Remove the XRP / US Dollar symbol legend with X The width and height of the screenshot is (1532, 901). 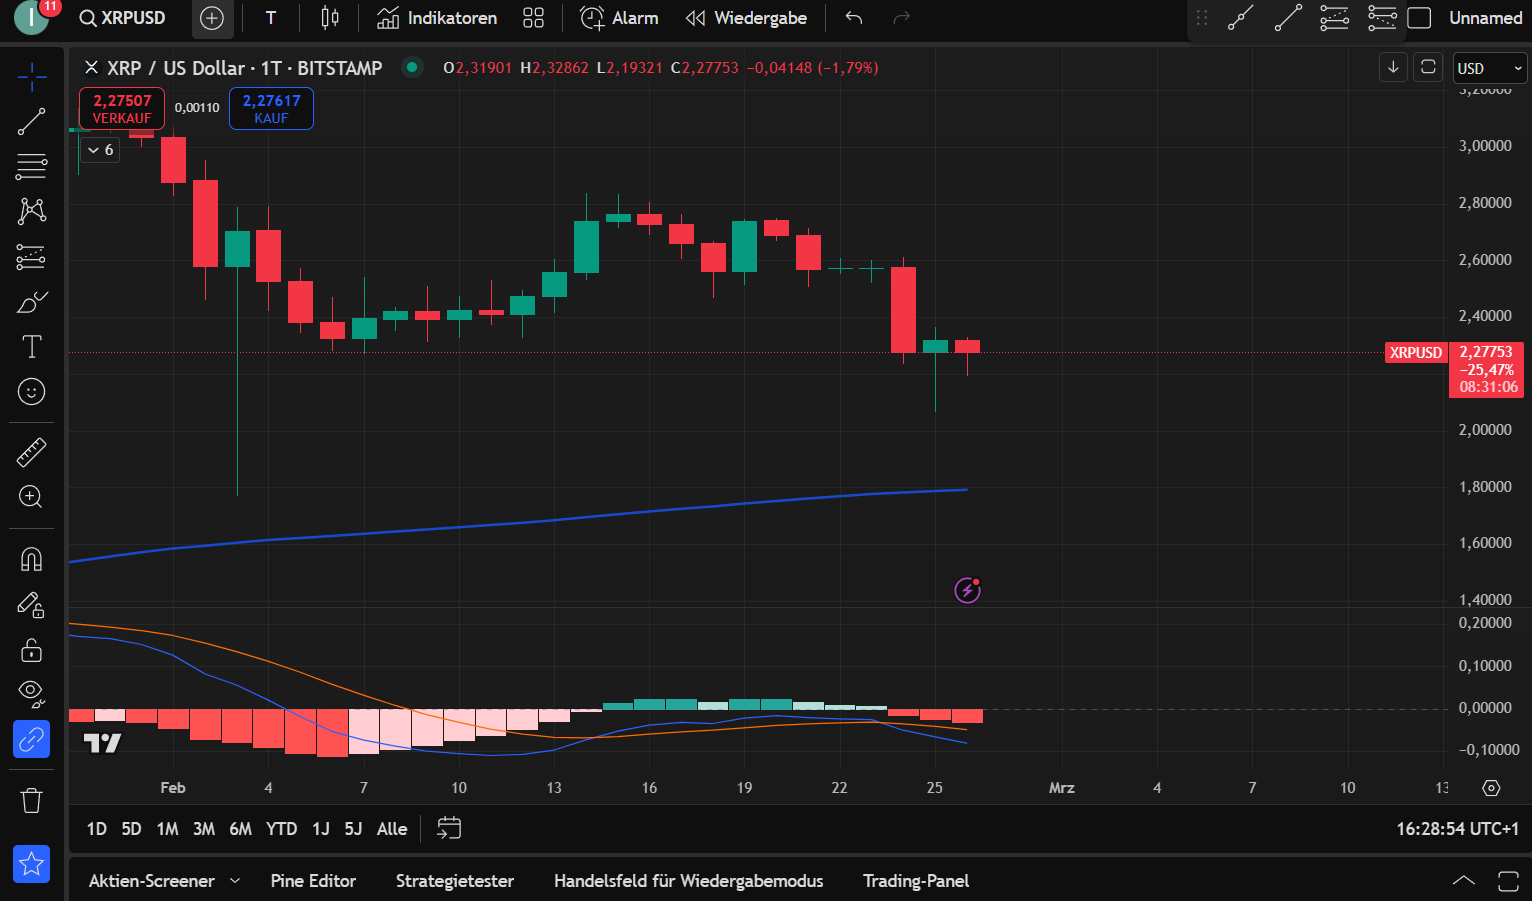tap(91, 67)
